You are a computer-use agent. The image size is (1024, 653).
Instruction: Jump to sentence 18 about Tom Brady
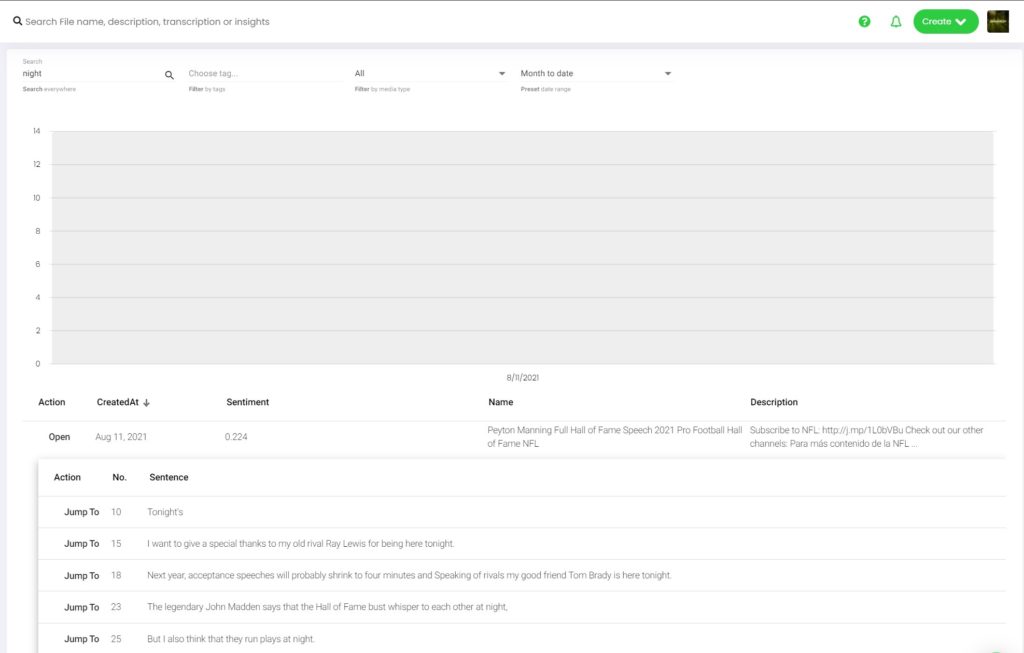click(x=81, y=576)
